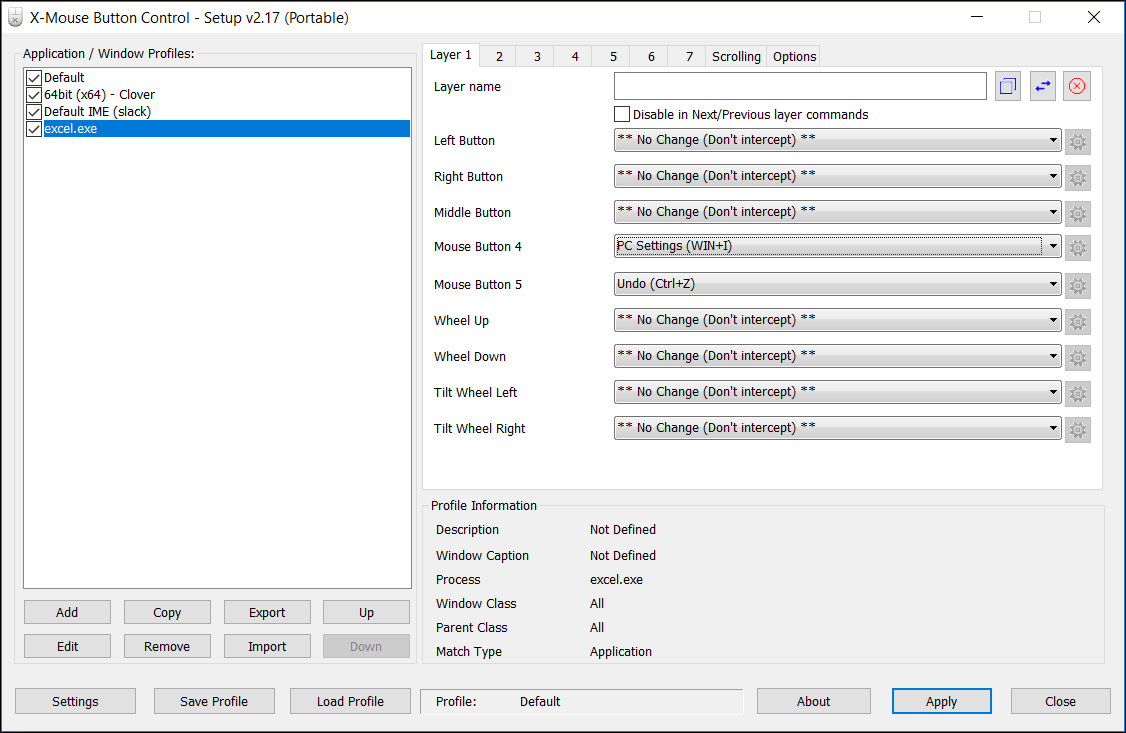Expand the Wheel Up action dropdown

pyautogui.click(x=837, y=320)
